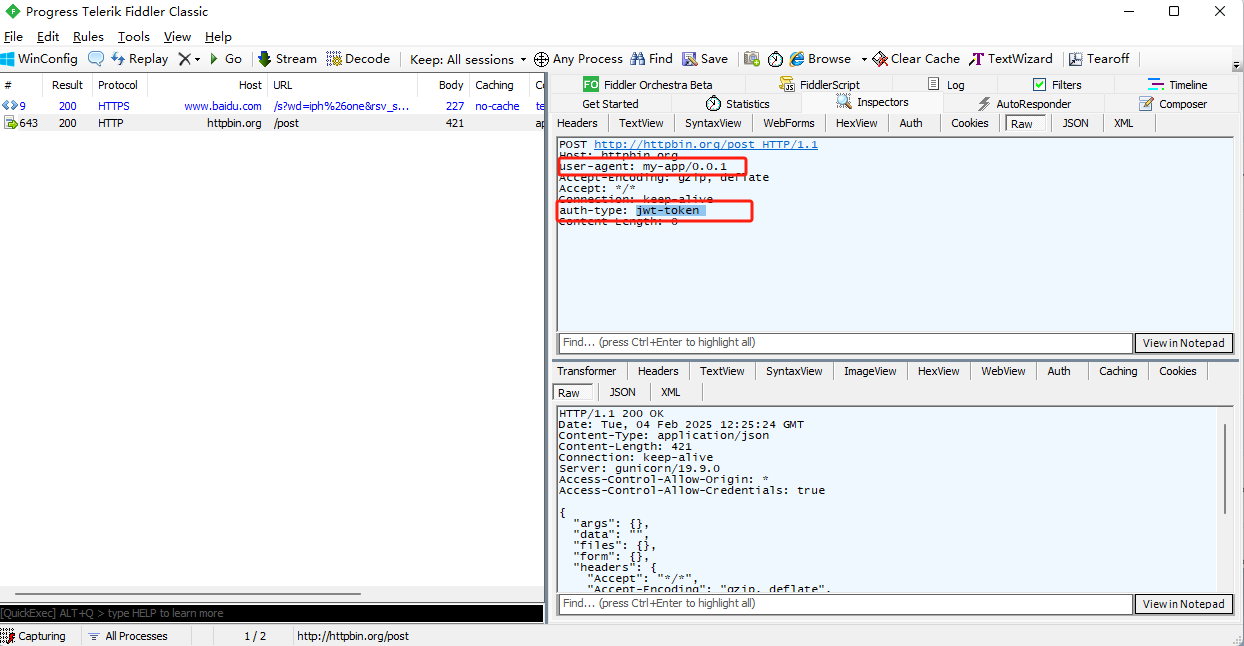Select request Headers inspector tab
Image resolution: width=1244 pixels, height=646 pixels.
(x=577, y=123)
